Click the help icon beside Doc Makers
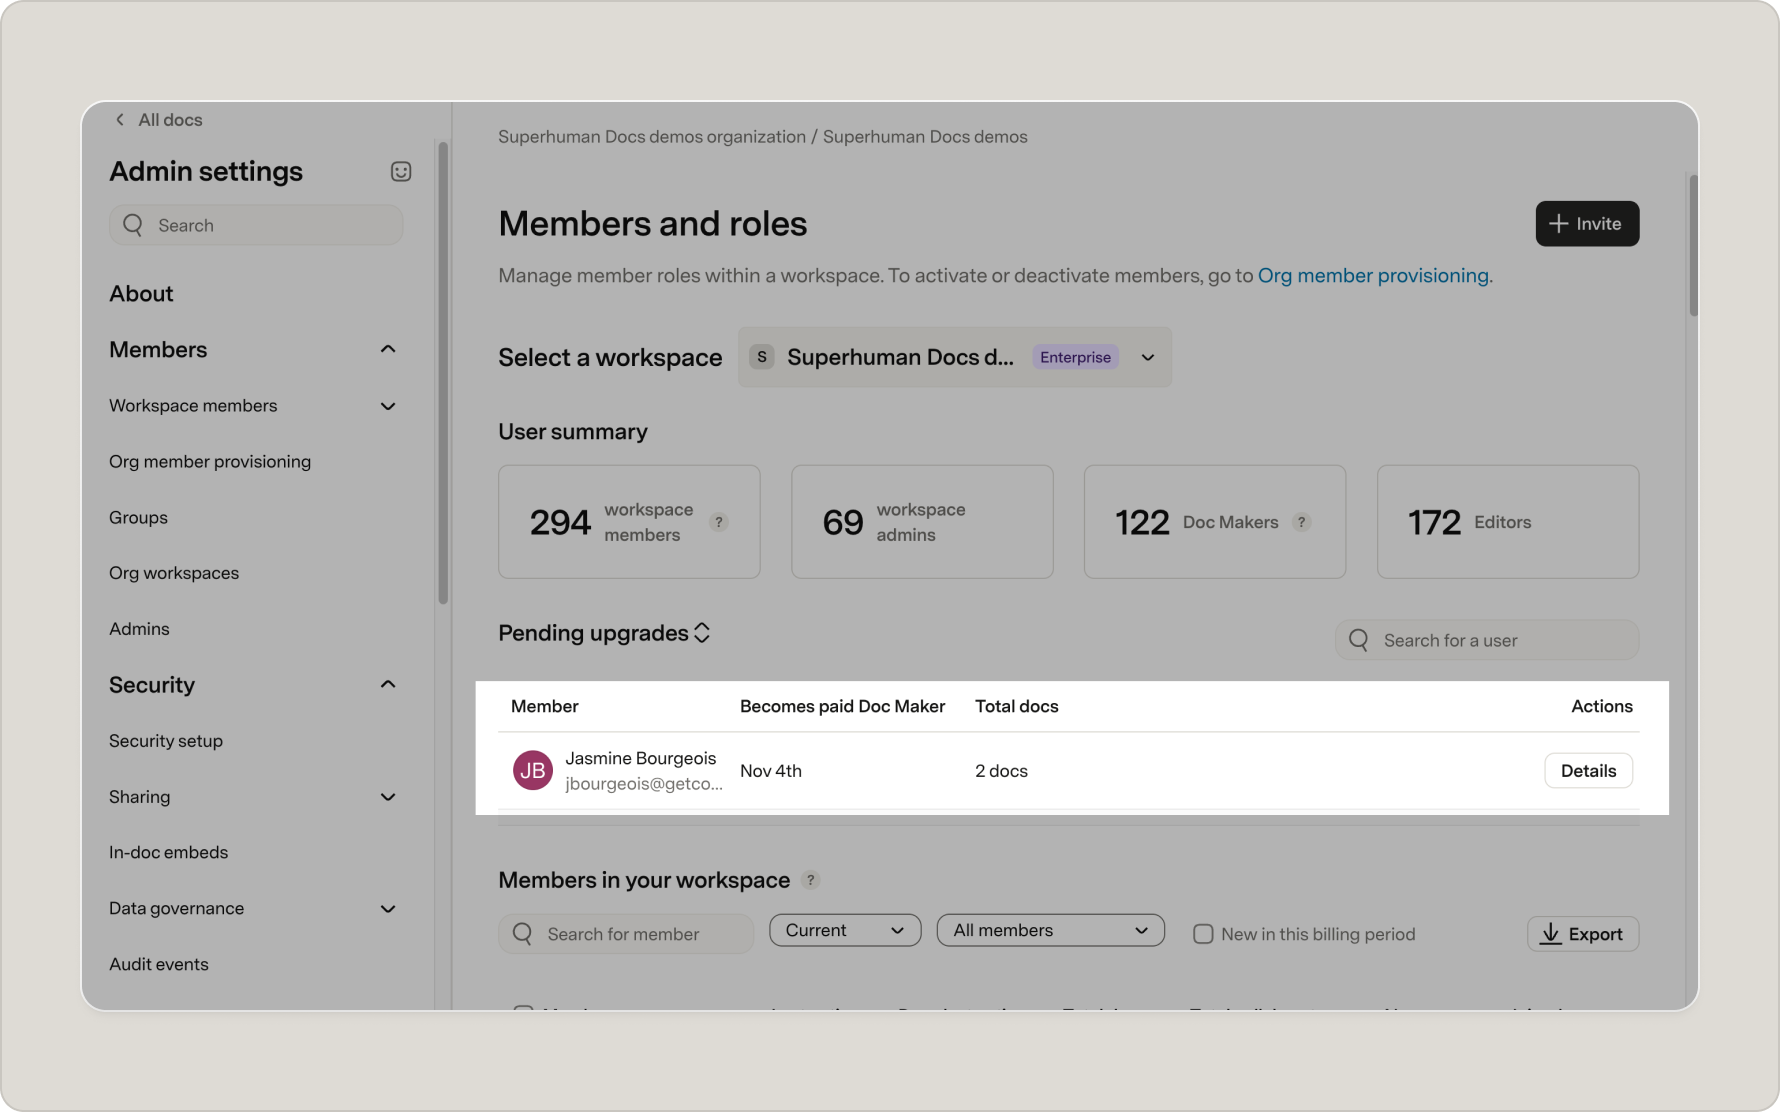Image resolution: width=1780 pixels, height=1112 pixels. [x=1301, y=522]
